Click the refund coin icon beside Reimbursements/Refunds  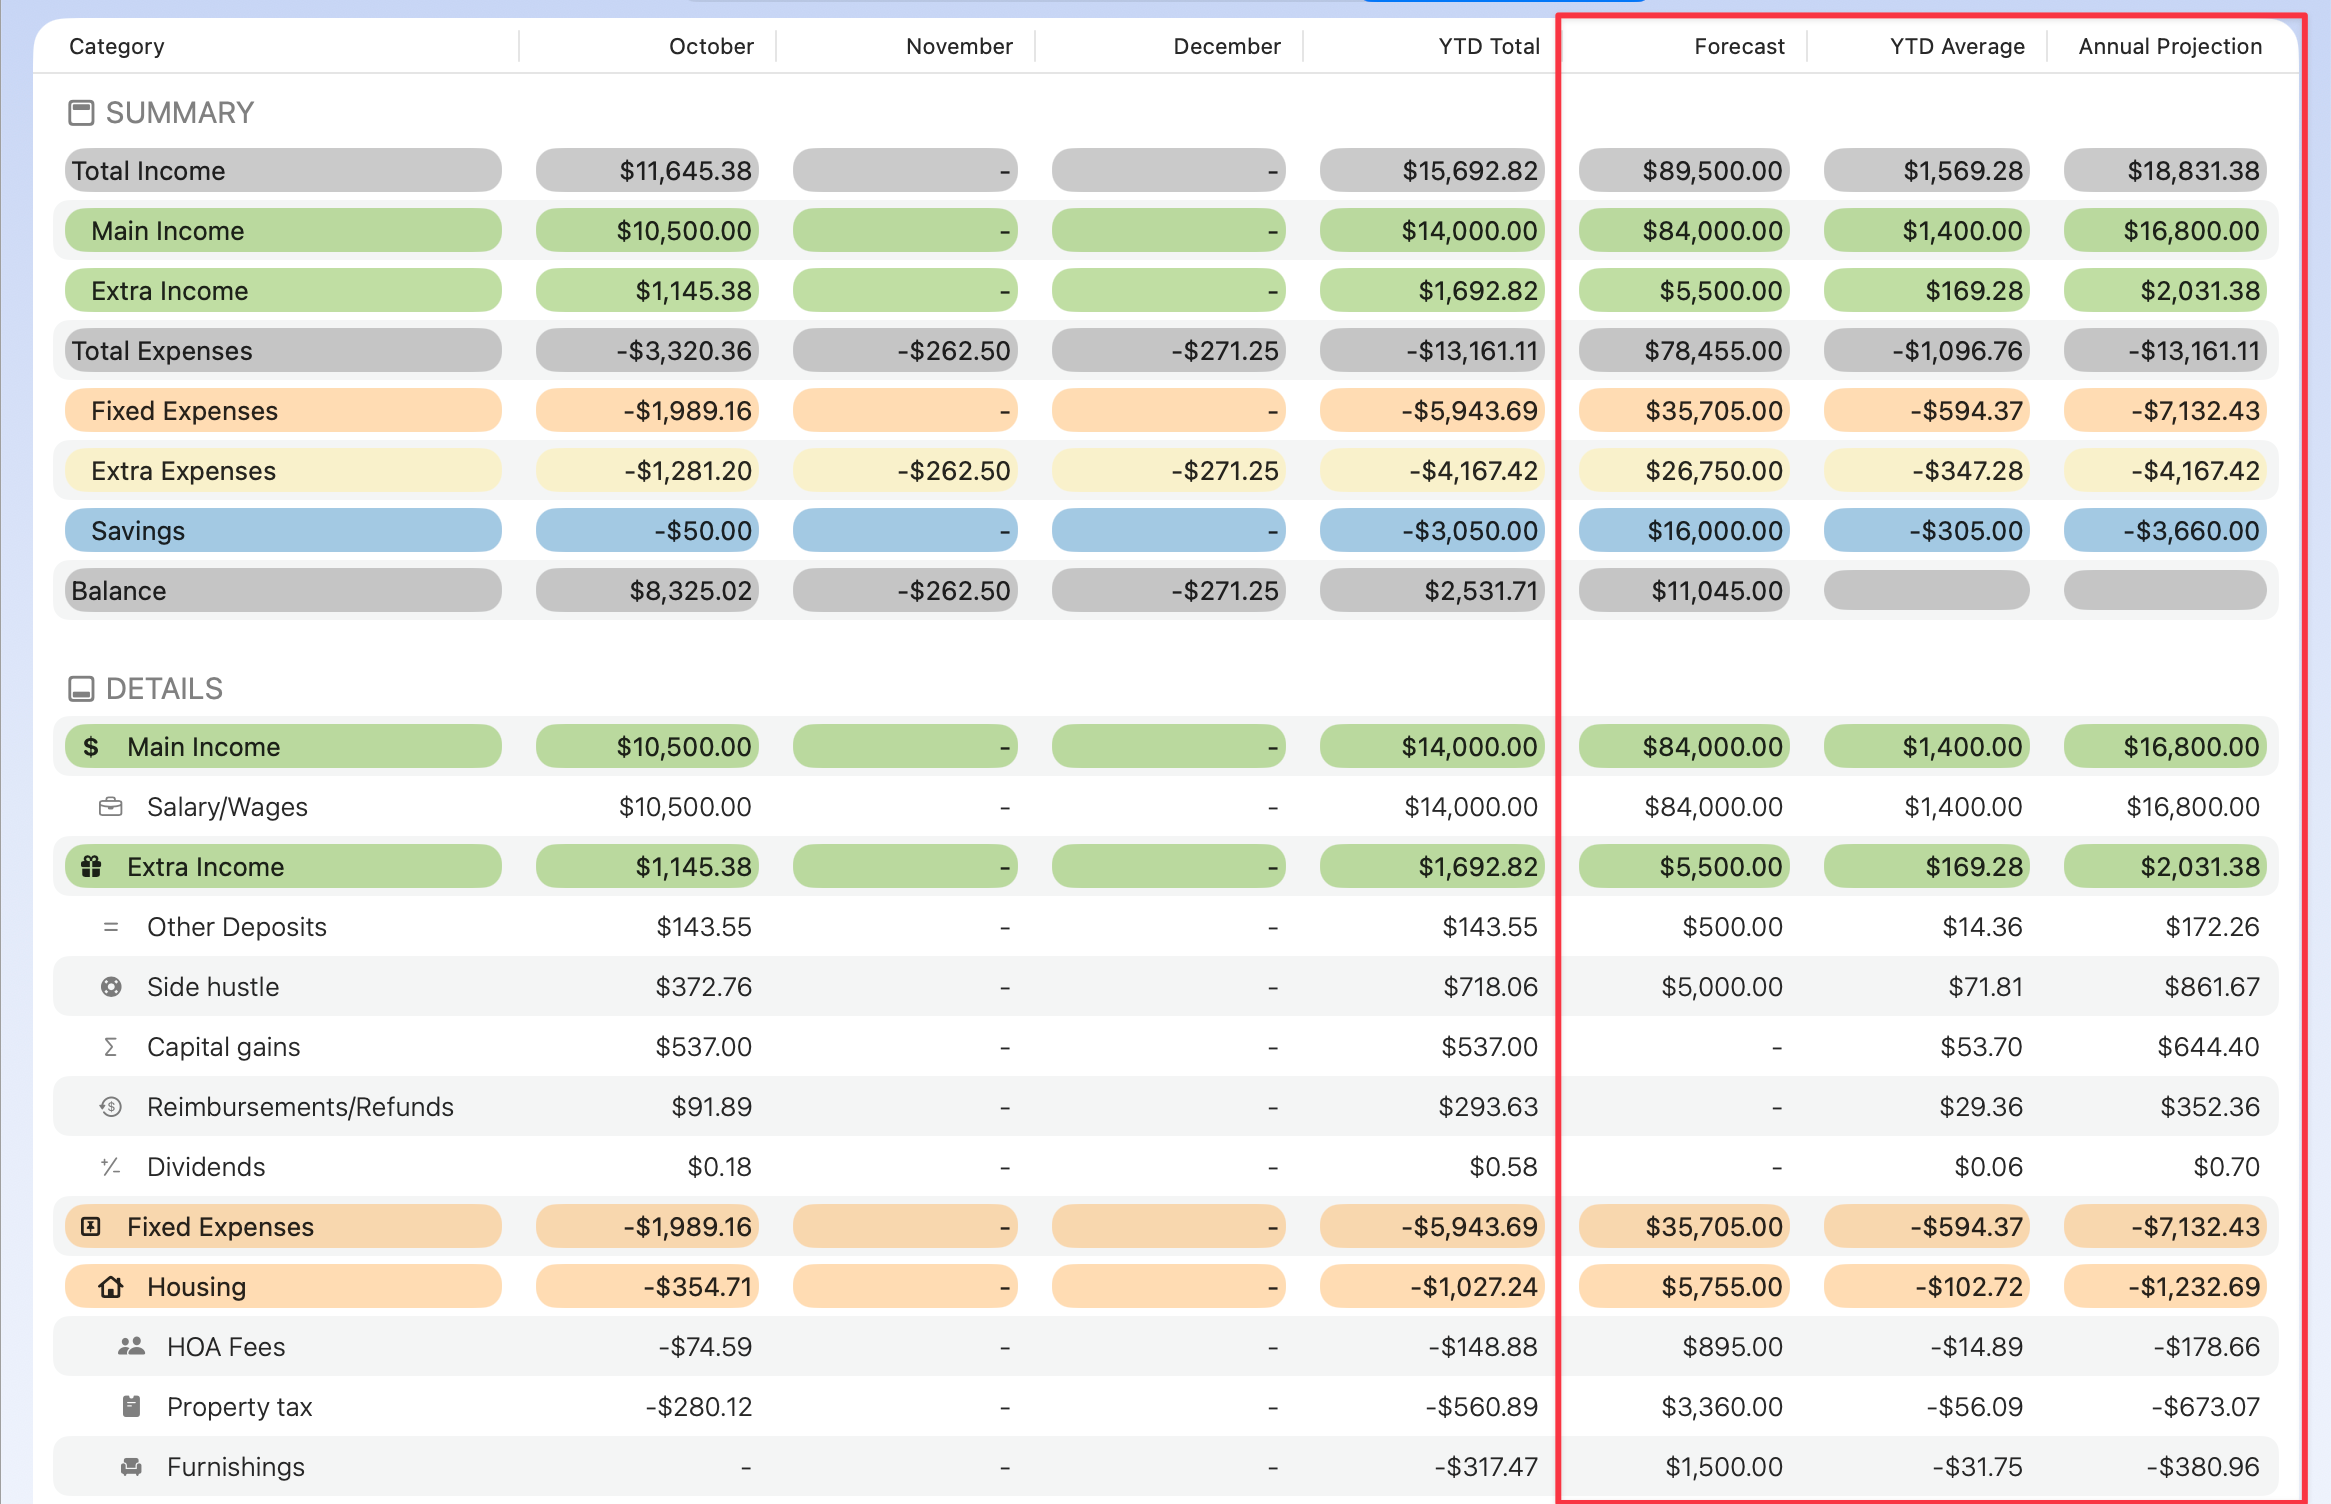tap(110, 1107)
